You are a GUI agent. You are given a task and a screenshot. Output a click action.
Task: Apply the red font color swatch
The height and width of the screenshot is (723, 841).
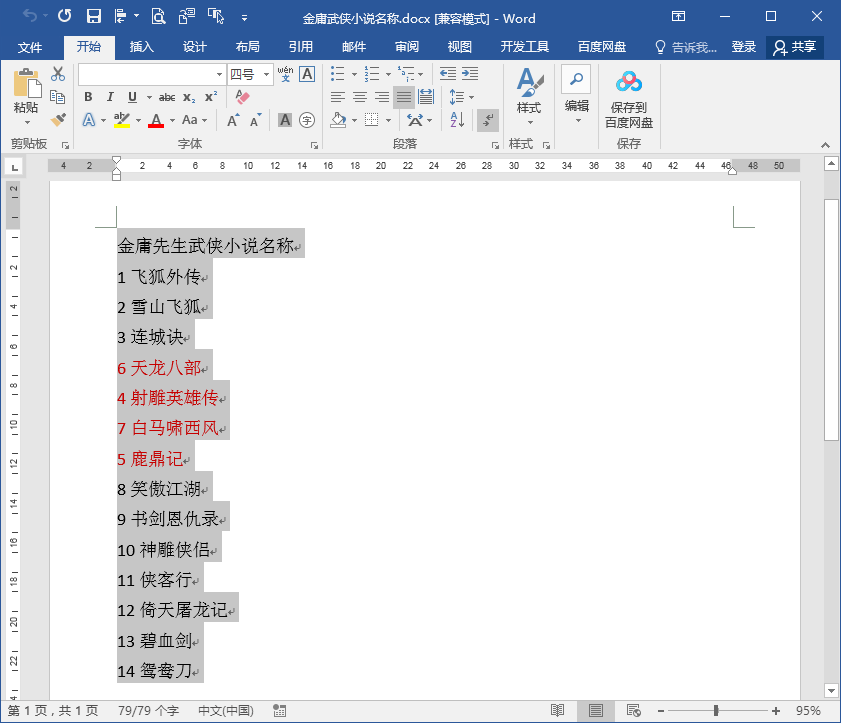point(156,120)
